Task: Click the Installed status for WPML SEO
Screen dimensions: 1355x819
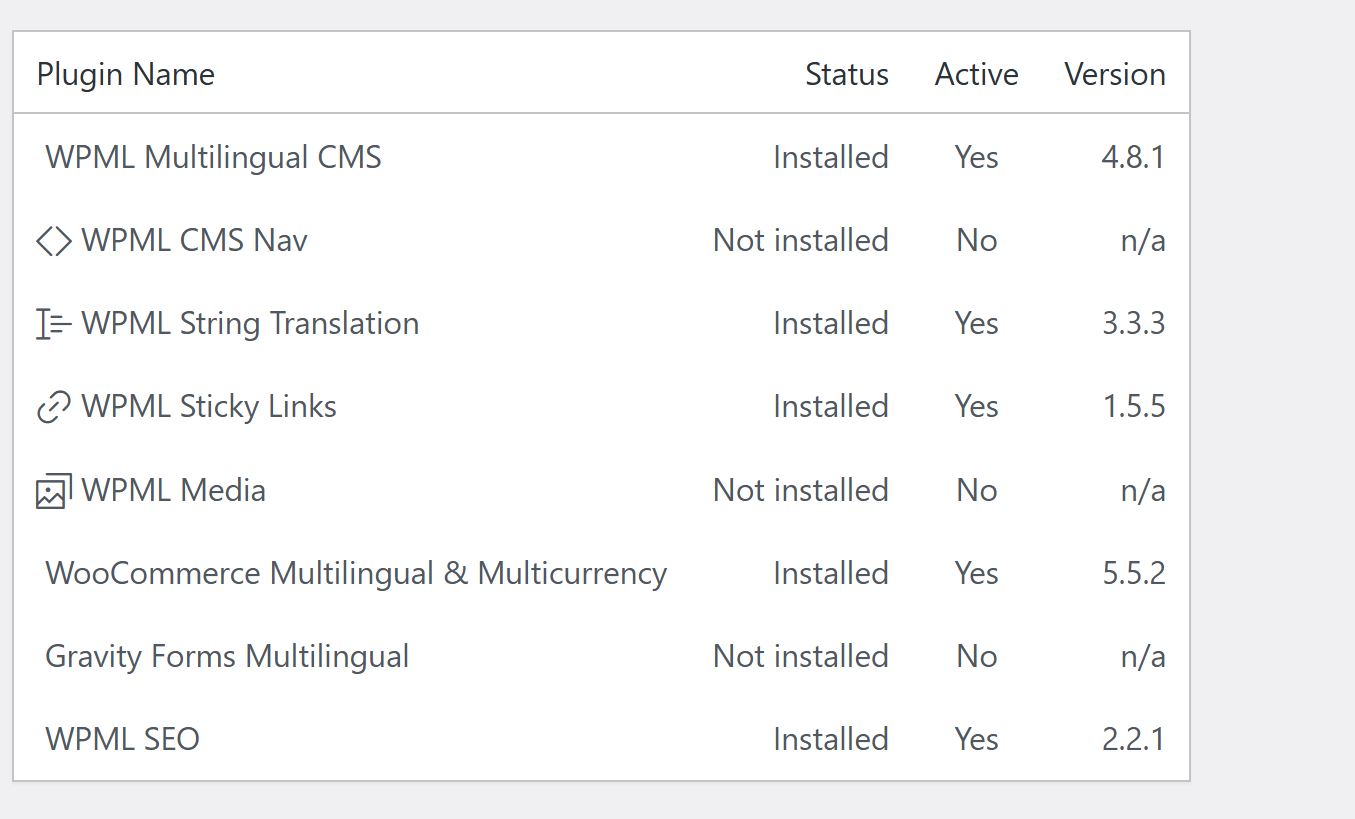Action: tap(830, 740)
